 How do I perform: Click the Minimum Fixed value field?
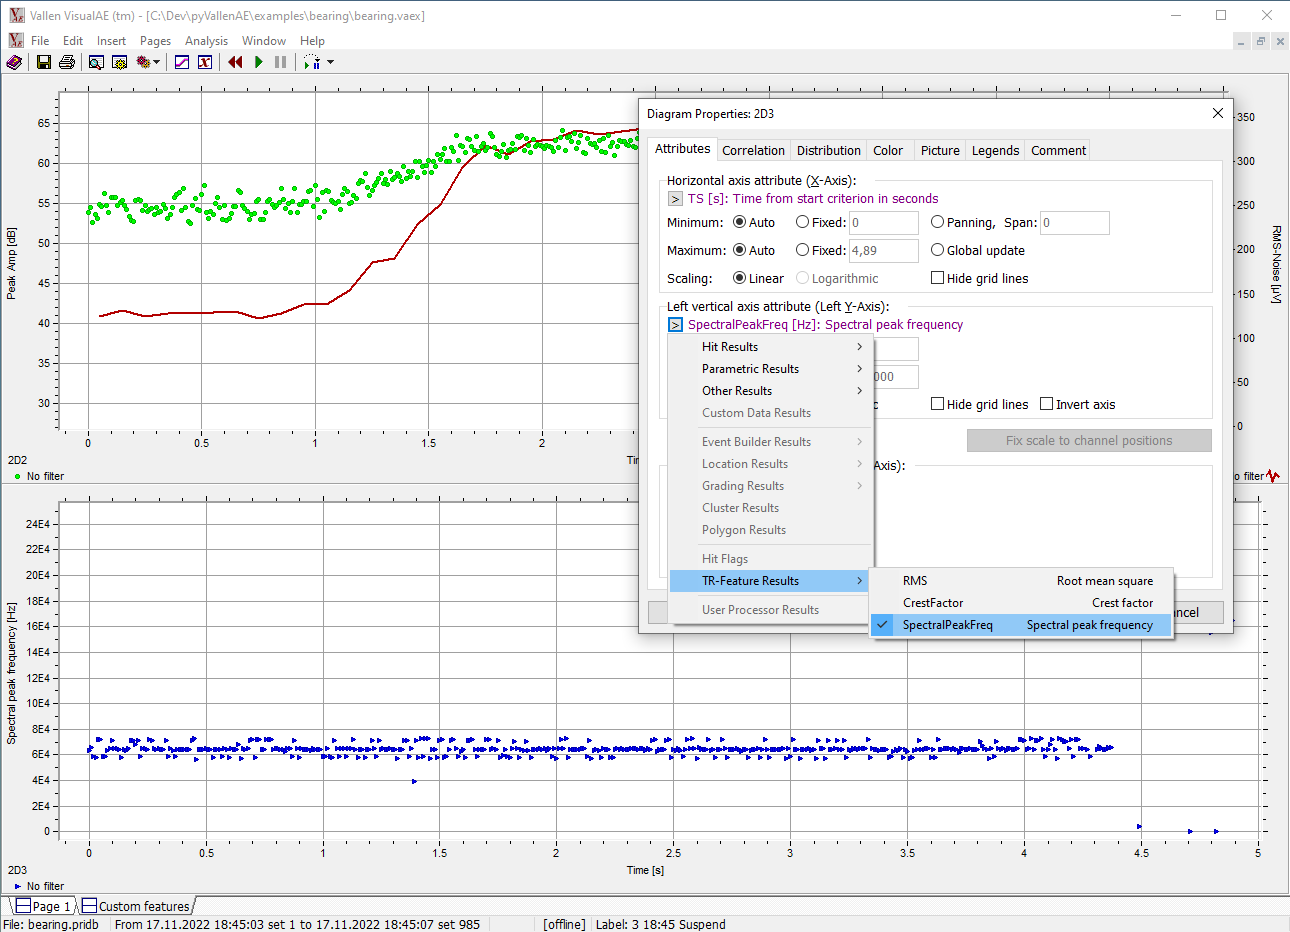[x=884, y=223]
